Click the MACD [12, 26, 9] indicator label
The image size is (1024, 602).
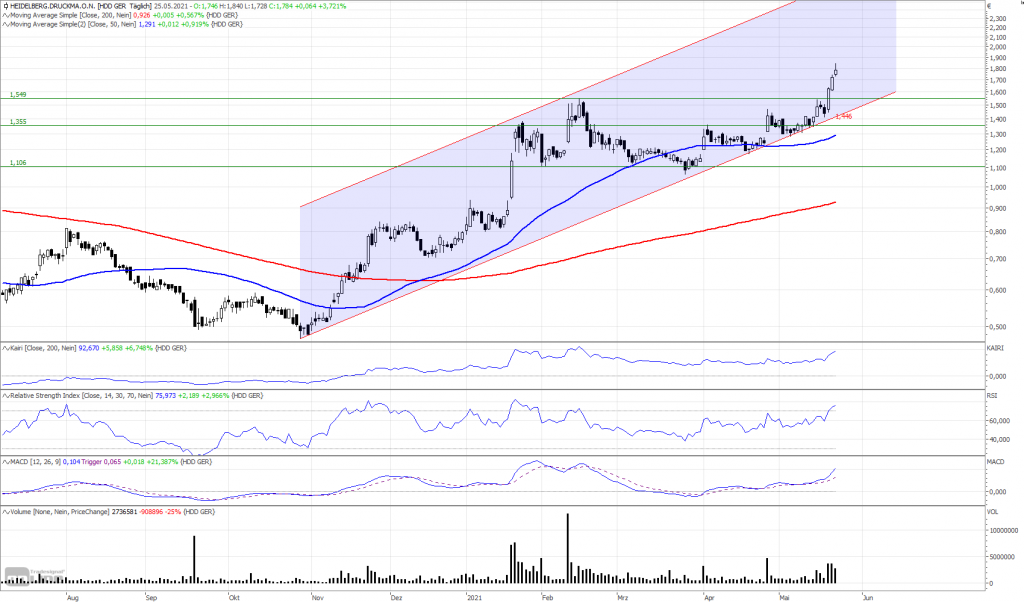point(35,462)
